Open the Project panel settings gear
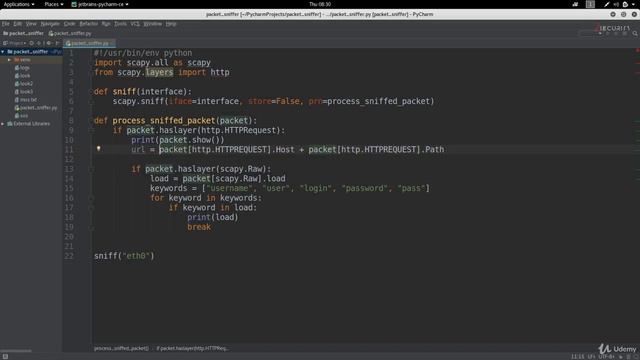The height and width of the screenshot is (360, 640). (49, 43)
